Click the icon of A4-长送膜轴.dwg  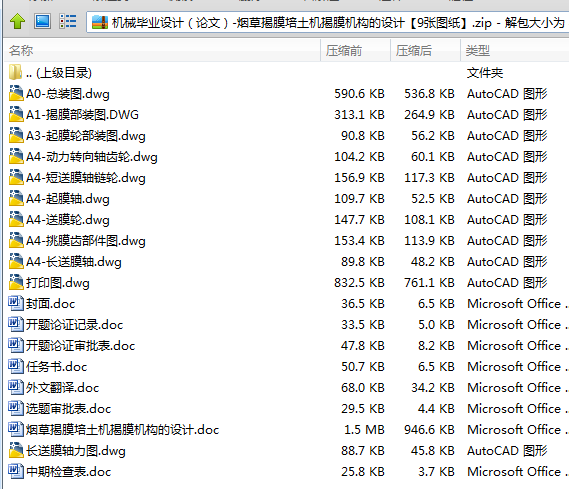click(16, 261)
